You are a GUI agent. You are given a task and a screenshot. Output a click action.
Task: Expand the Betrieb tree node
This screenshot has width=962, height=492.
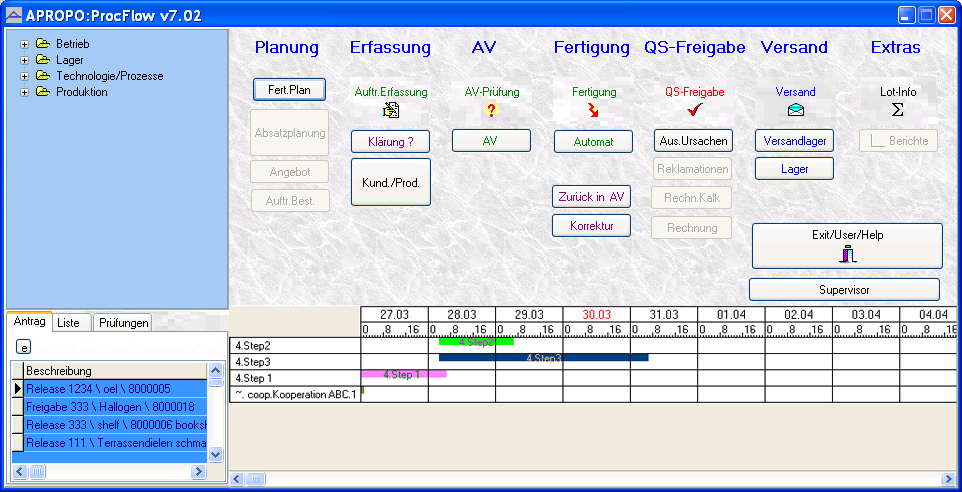click(24, 44)
